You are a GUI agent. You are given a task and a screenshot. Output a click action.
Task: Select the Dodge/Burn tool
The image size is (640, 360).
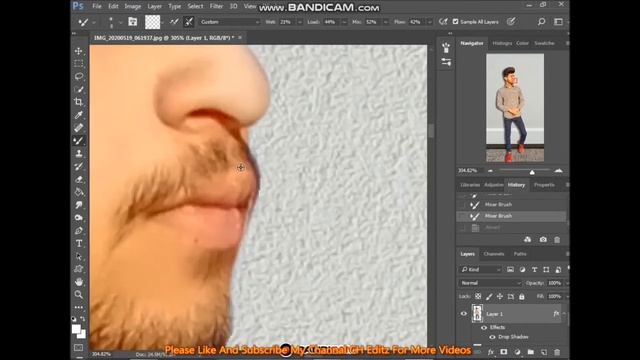tap(79, 218)
